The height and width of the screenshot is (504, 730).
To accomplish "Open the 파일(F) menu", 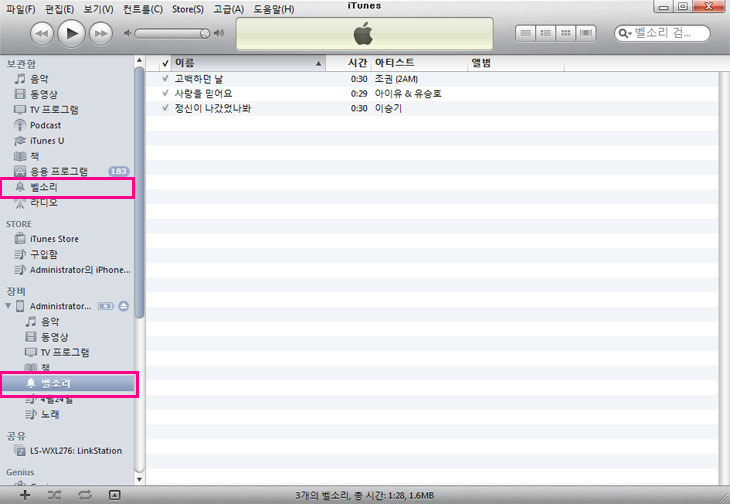I will click(20, 9).
